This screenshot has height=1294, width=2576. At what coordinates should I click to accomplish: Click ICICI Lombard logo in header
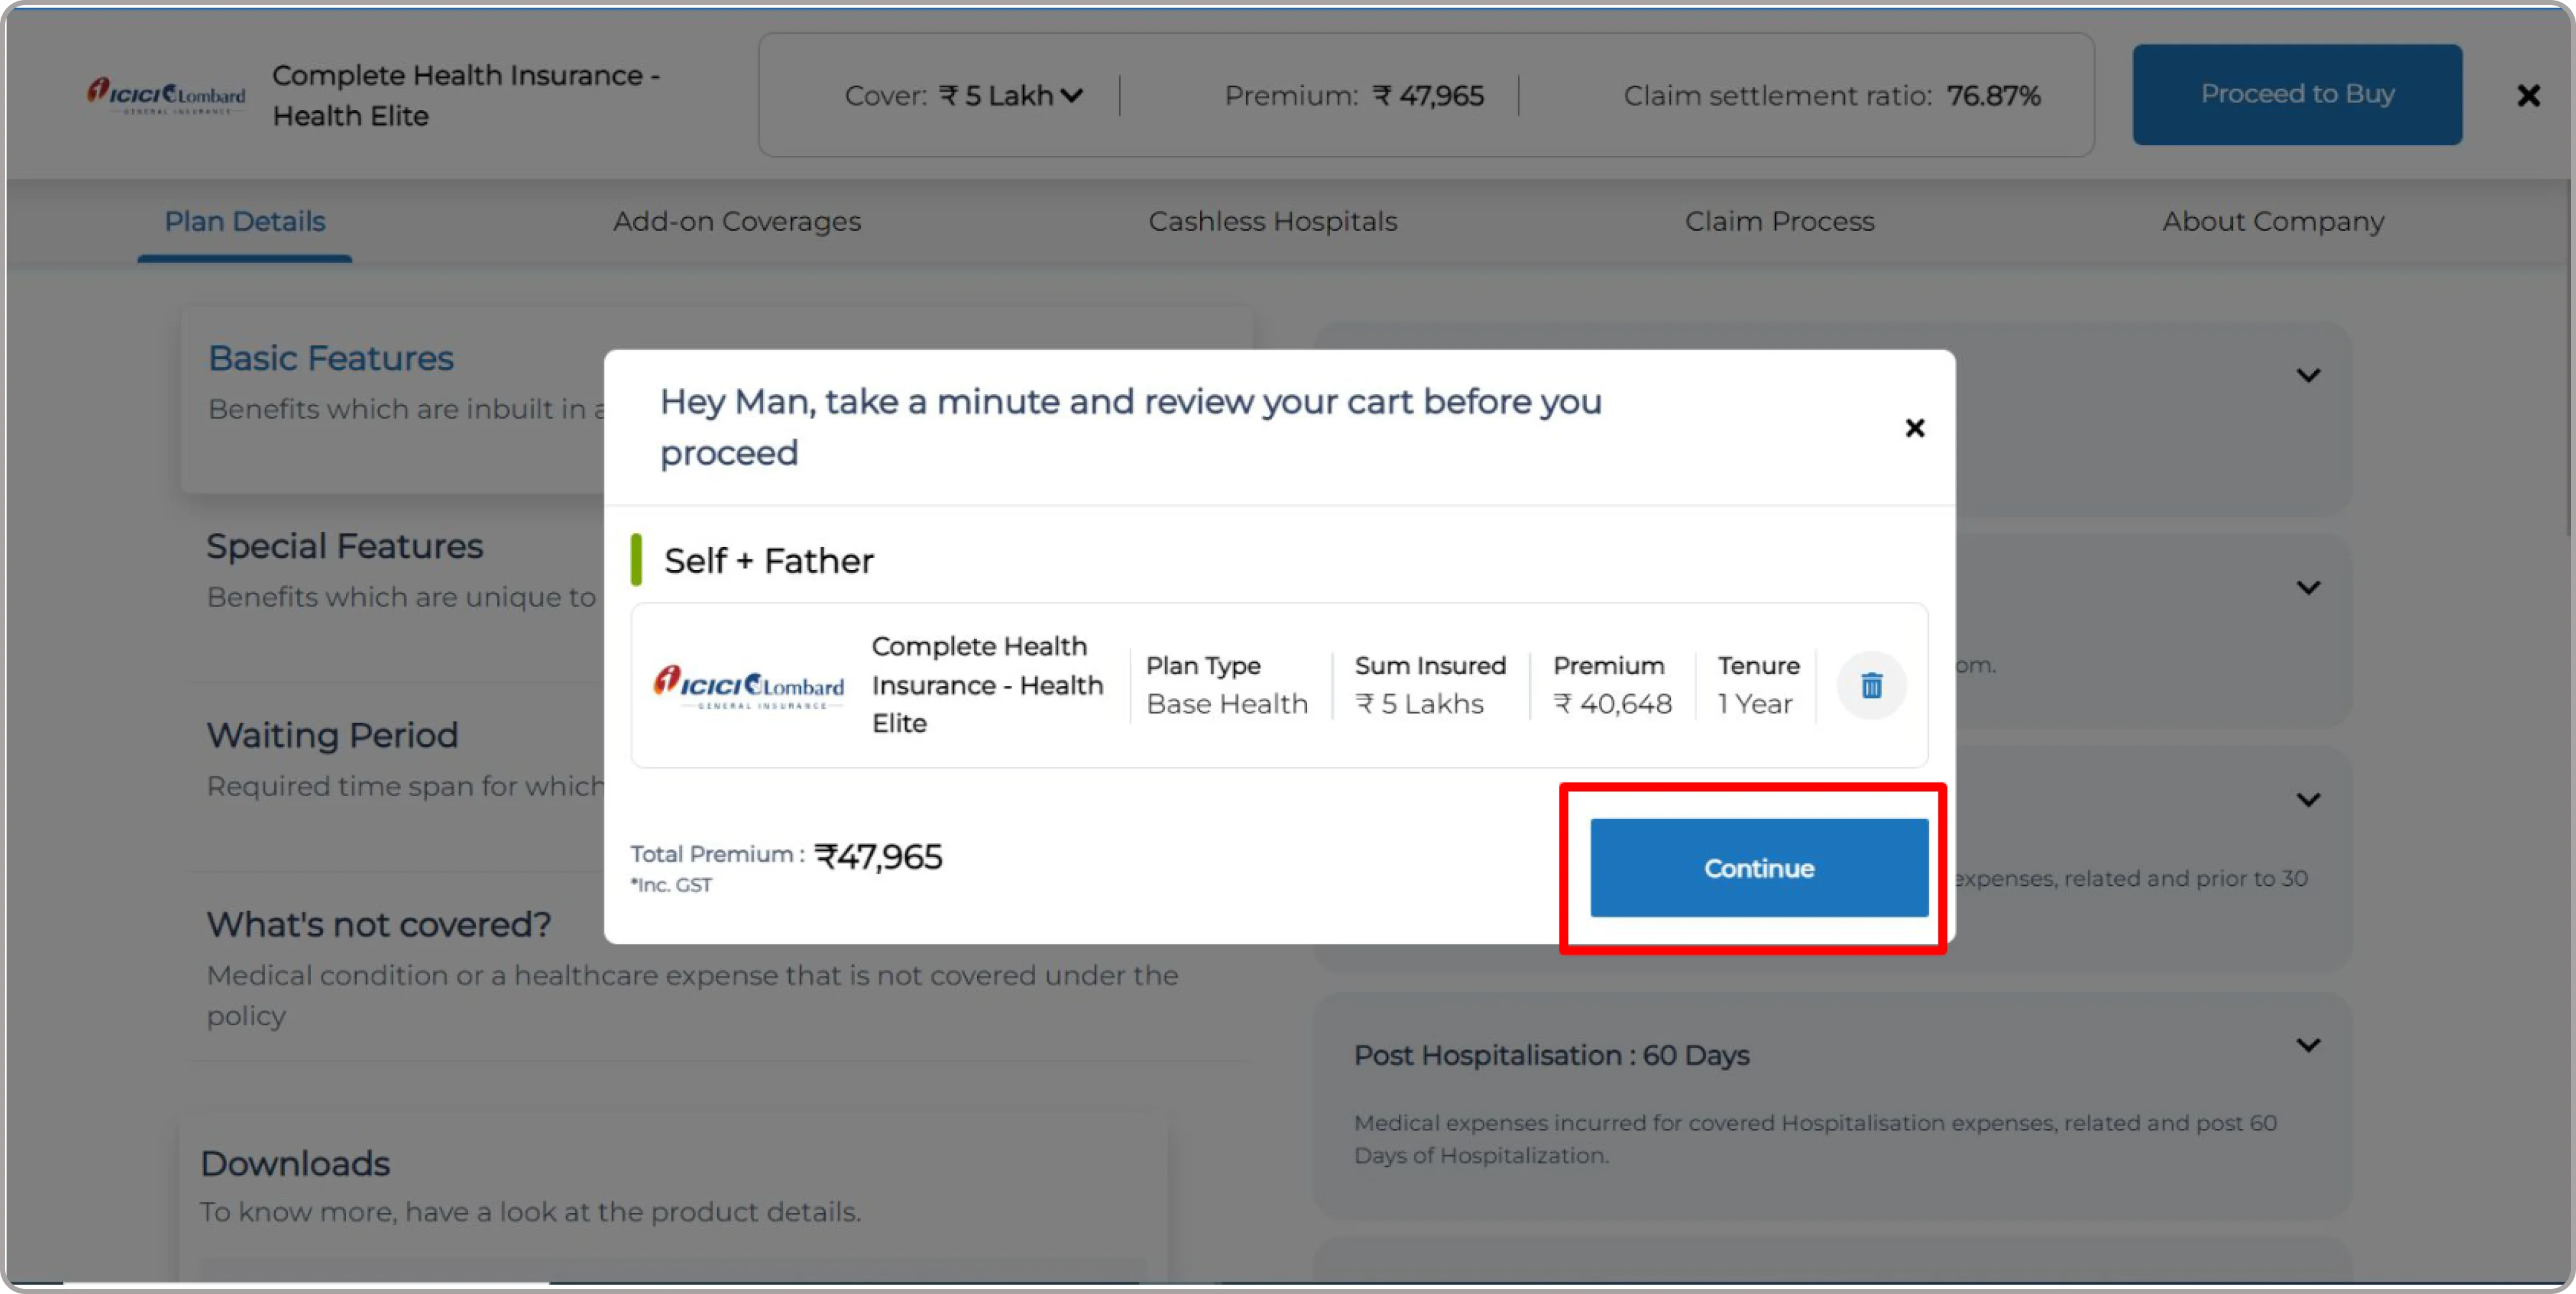coord(166,96)
